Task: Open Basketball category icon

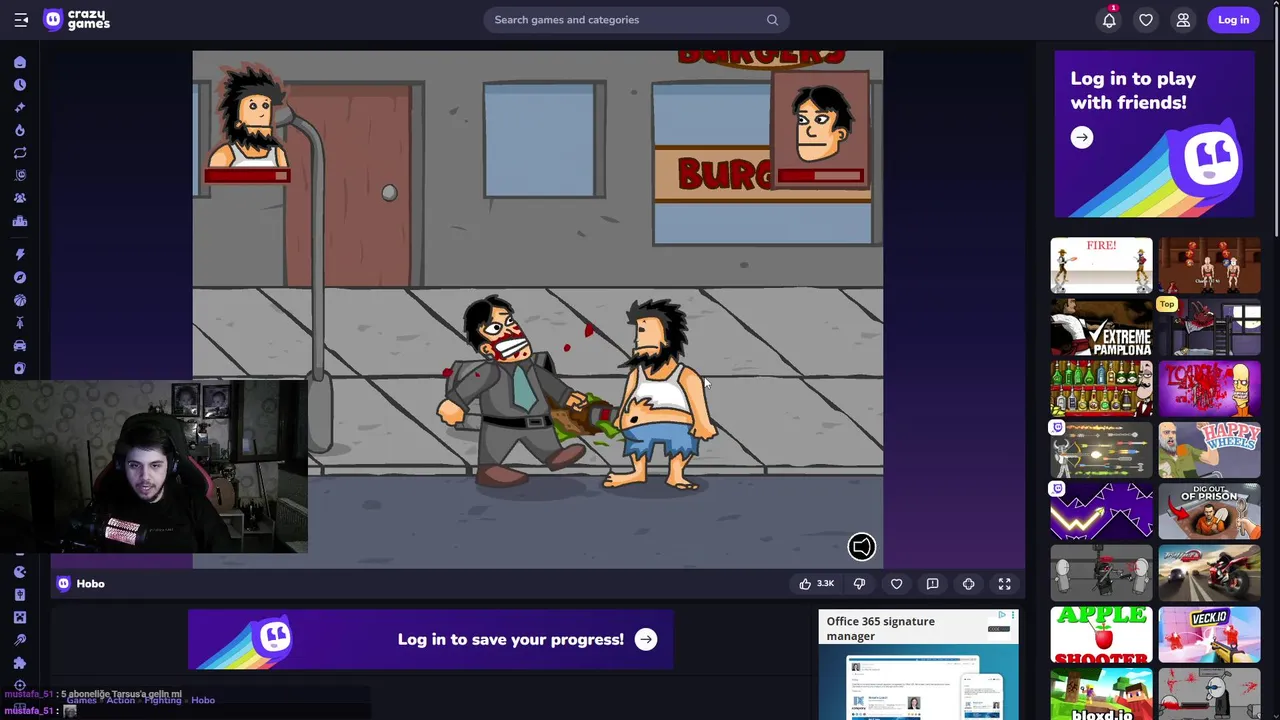Action: 20,300
